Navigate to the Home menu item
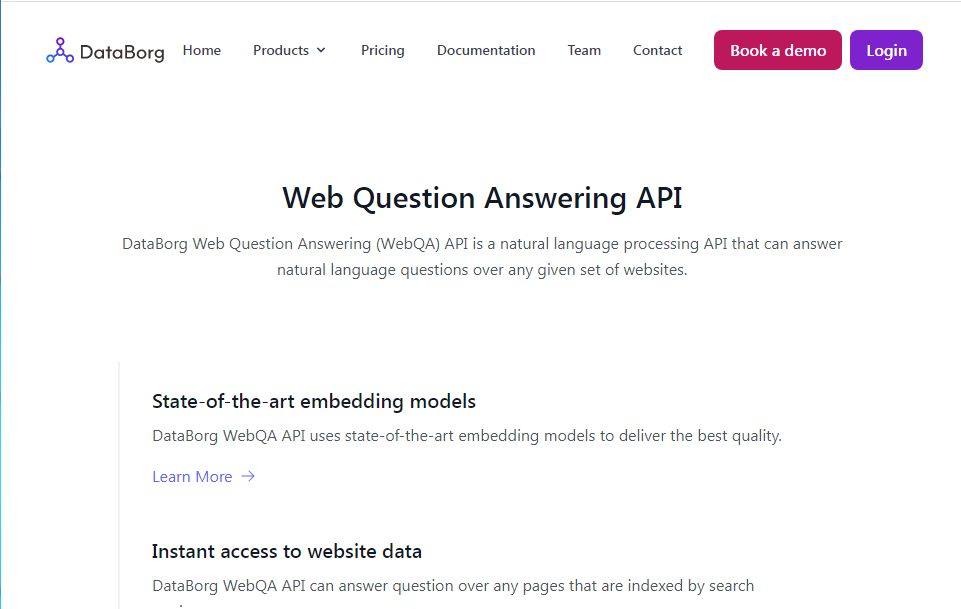This screenshot has height=609, width=961. coord(201,50)
